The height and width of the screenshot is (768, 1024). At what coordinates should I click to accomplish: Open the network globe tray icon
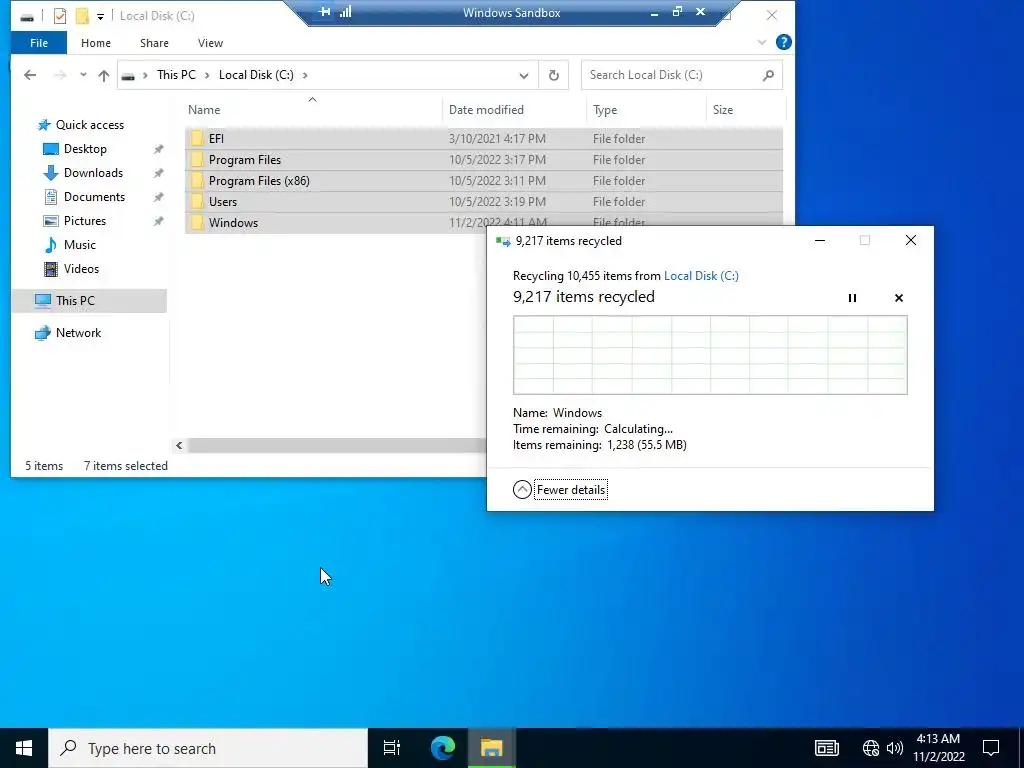tap(871, 748)
